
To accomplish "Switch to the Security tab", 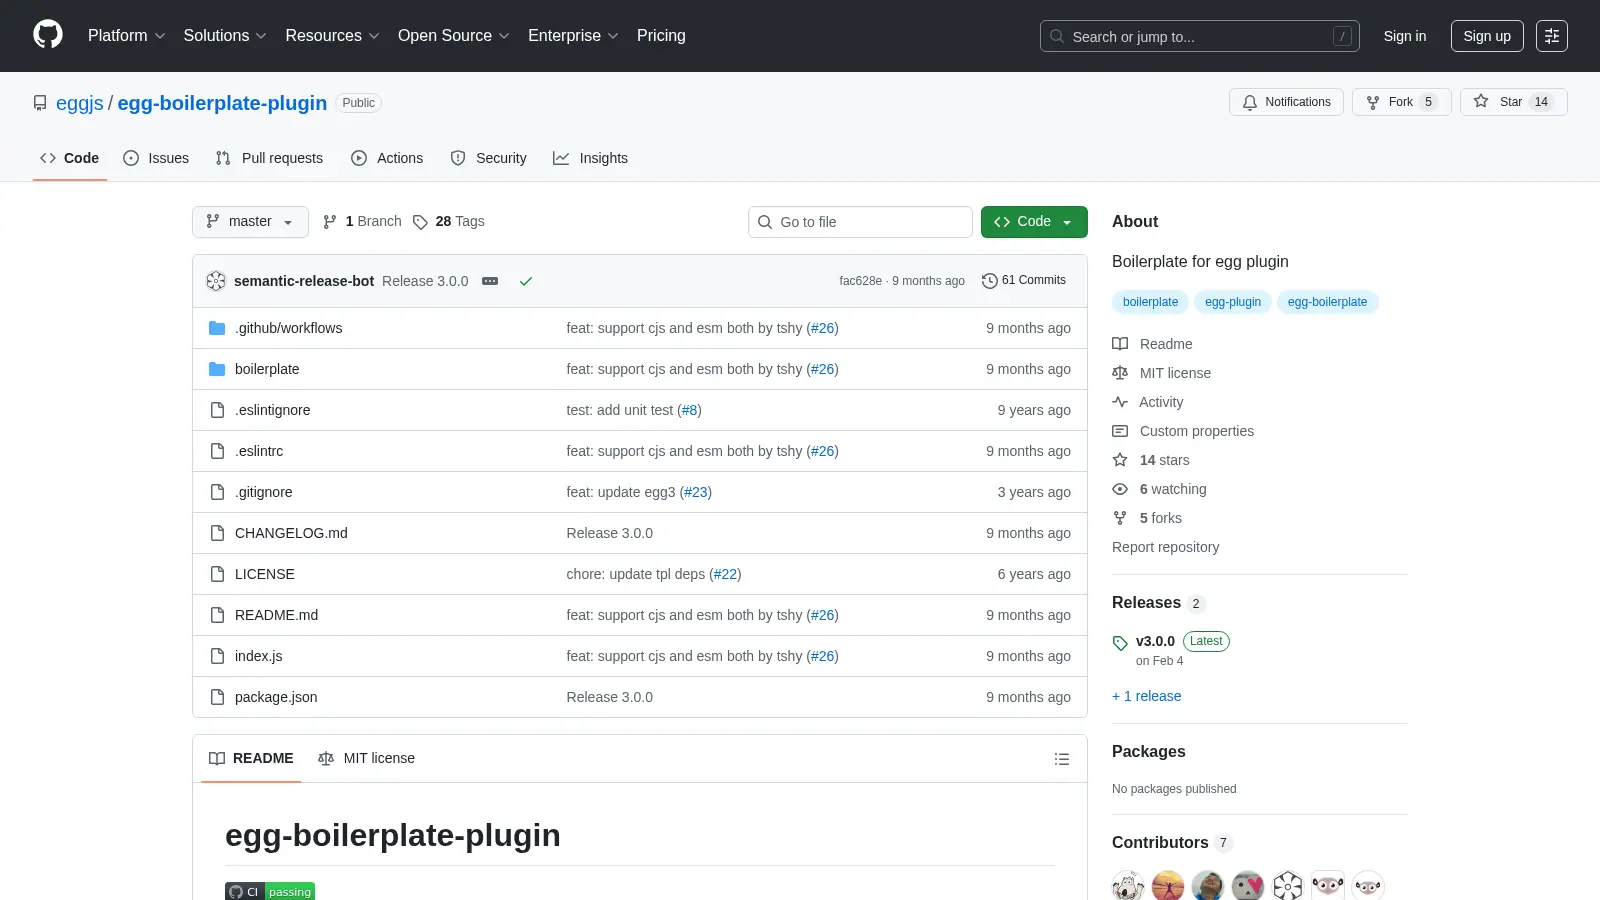I will pyautogui.click(x=488, y=158).
